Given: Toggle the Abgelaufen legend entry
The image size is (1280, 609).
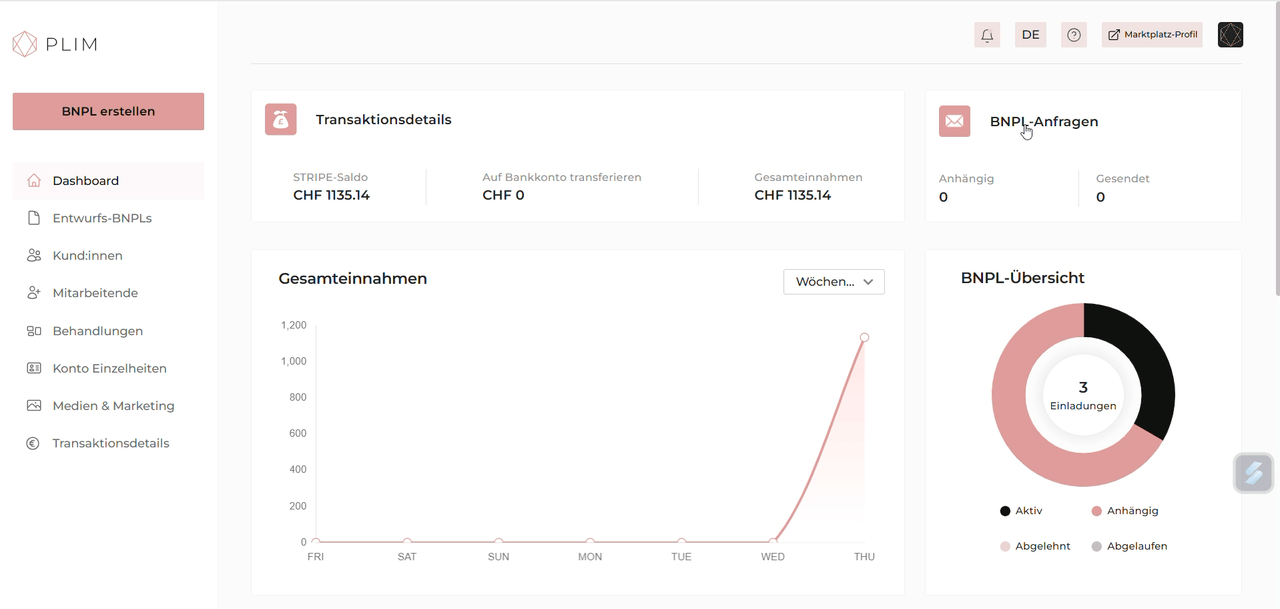Looking at the screenshot, I should click(x=1129, y=546).
